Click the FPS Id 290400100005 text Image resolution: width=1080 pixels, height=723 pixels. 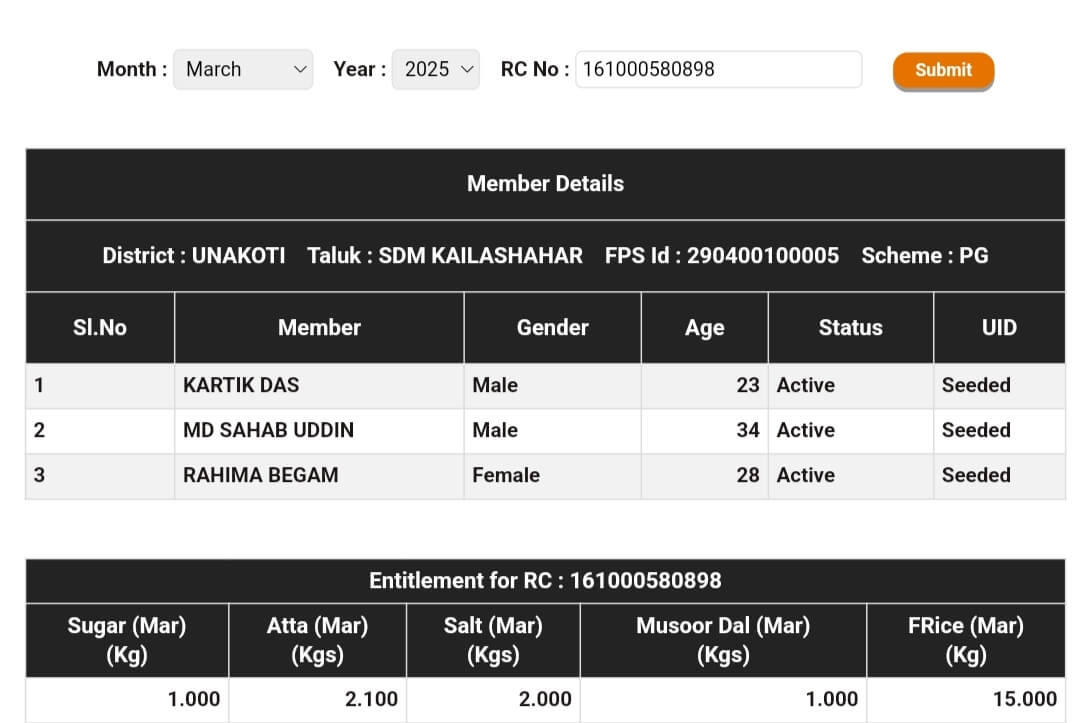click(721, 256)
